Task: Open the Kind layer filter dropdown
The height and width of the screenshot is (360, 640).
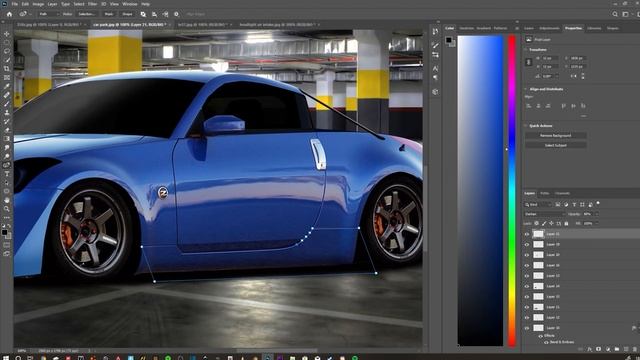Action: 538,204
